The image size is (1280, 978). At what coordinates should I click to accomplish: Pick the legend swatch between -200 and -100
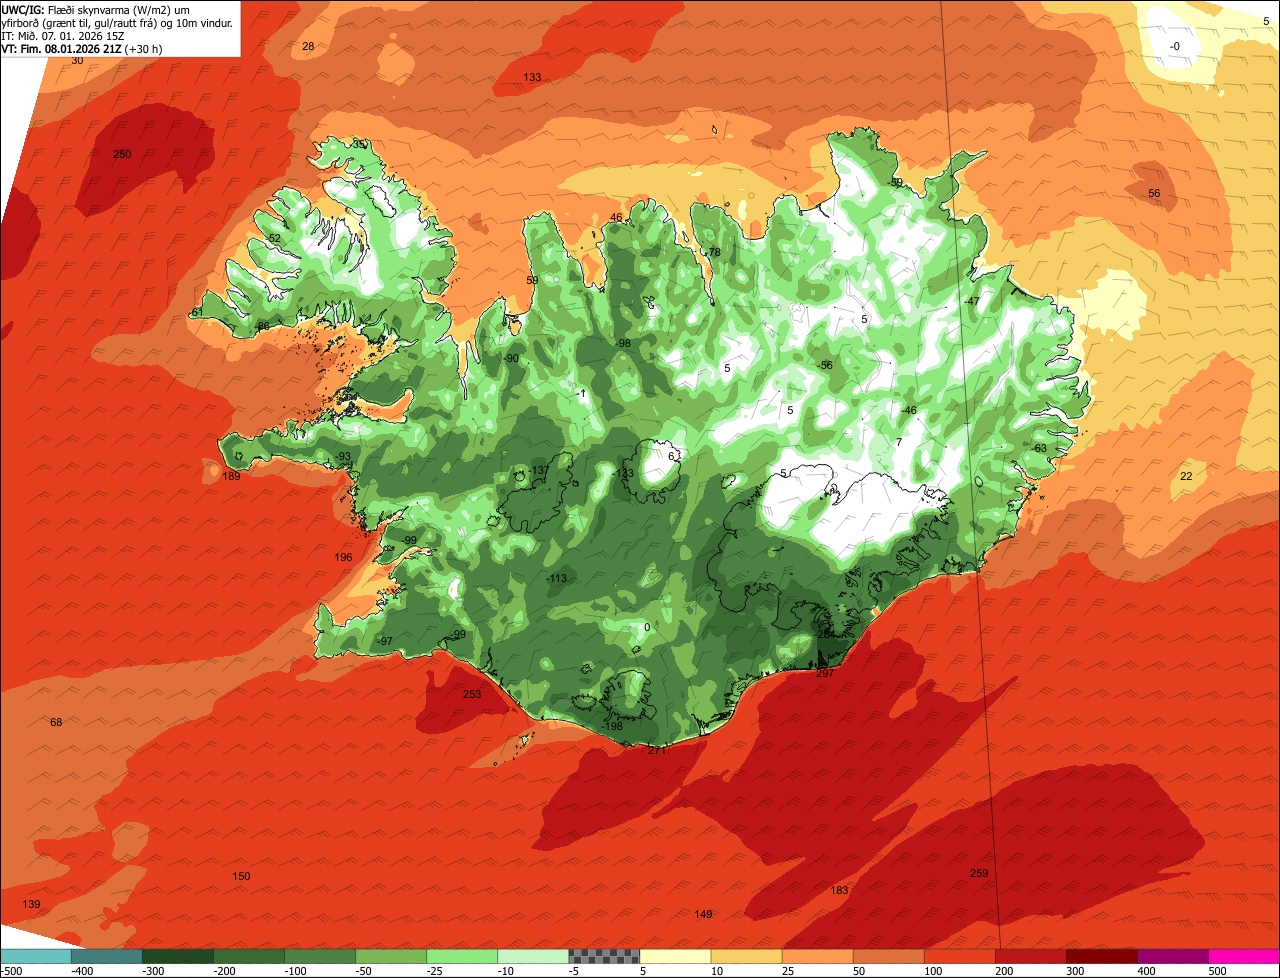pos(248,956)
